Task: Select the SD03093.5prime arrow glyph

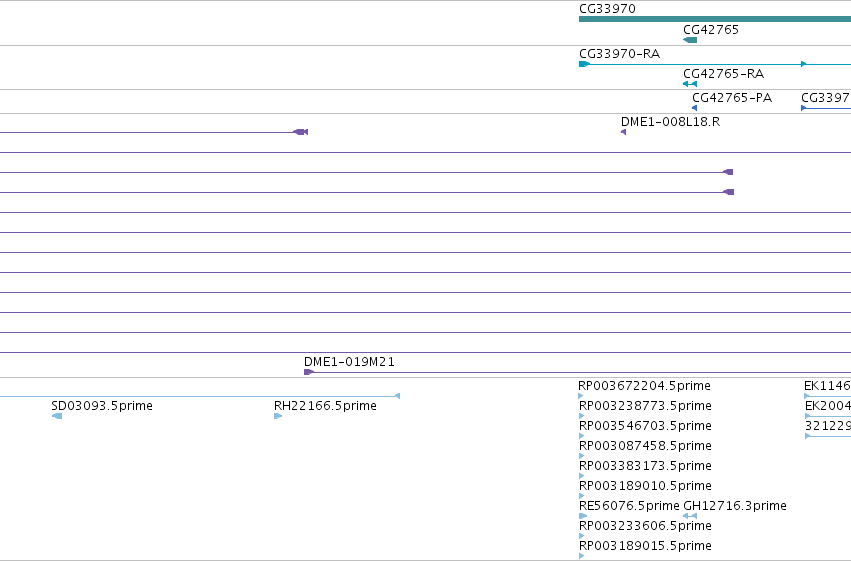Action: tap(57, 416)
